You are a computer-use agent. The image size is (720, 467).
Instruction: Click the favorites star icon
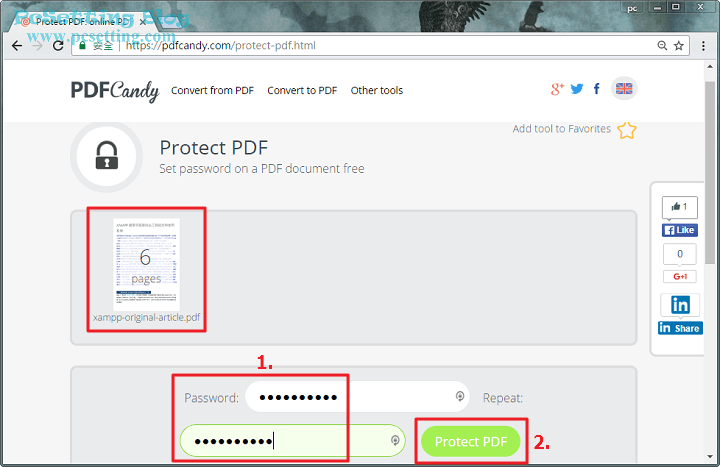pos(627,130)
